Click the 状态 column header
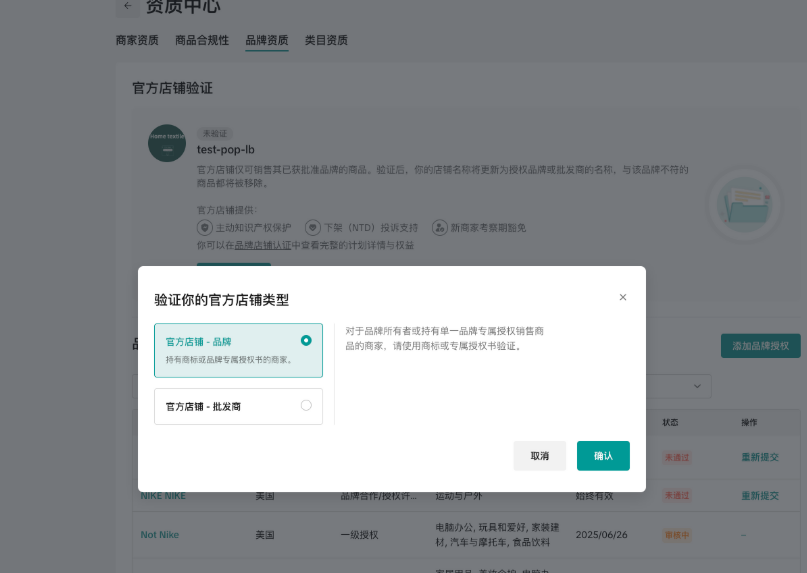Image resolution: width=807 pixels, height=573 pixels. 670,422
